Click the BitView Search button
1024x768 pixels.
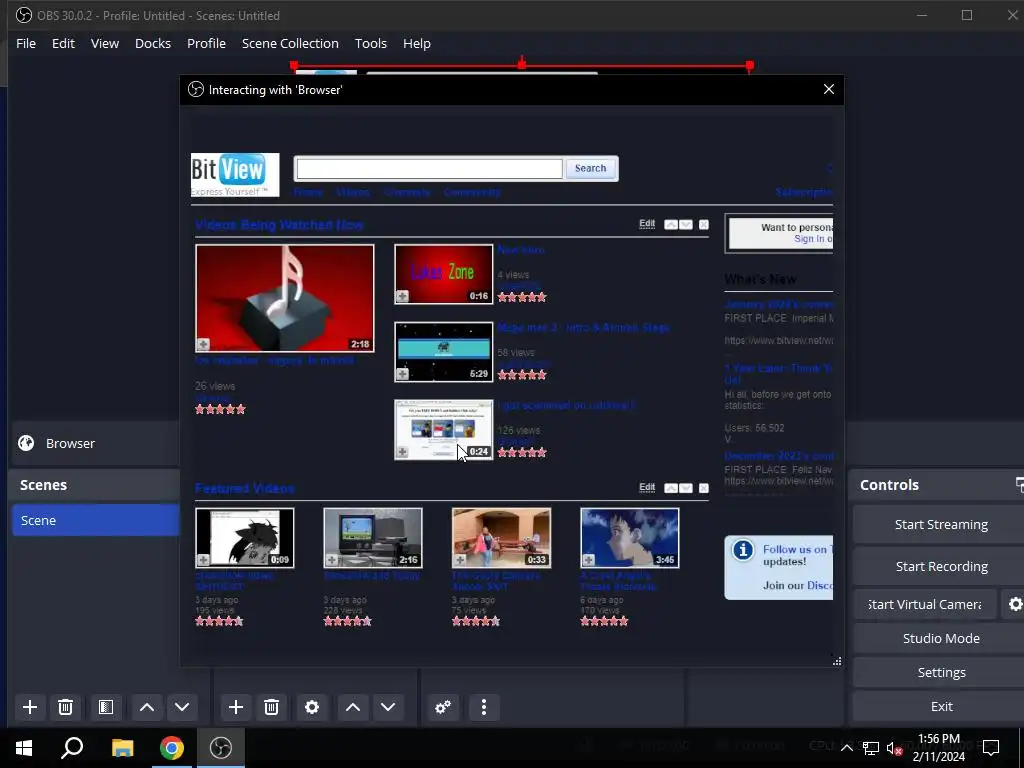590,168
